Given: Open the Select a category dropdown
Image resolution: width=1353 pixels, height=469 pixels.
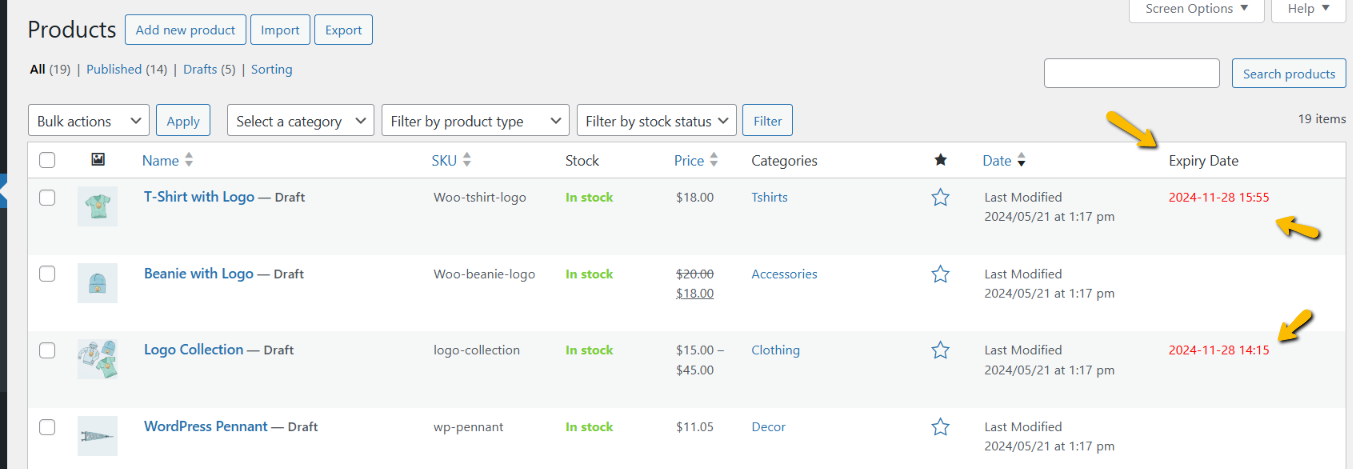Looking at the screenshot, I should point(301,121).
